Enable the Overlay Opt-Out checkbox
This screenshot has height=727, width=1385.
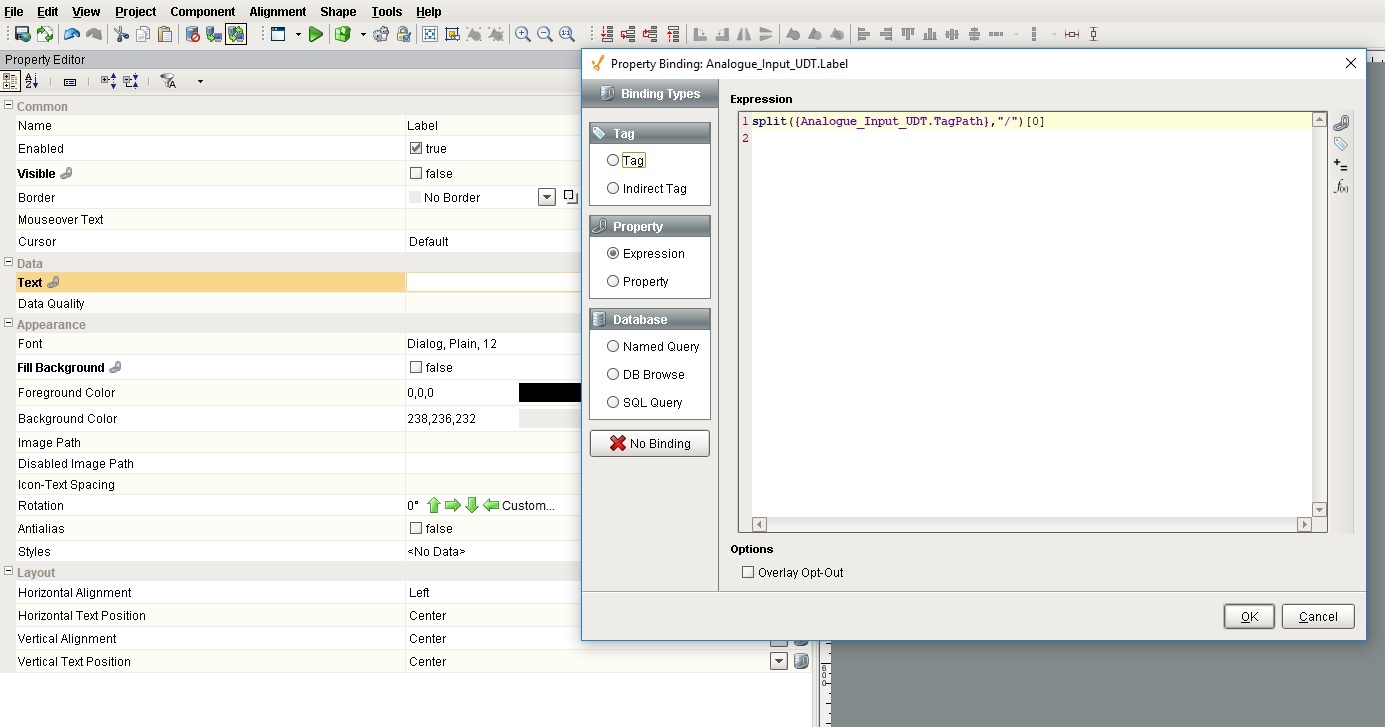pyautogui.click(x=748, y=573)
